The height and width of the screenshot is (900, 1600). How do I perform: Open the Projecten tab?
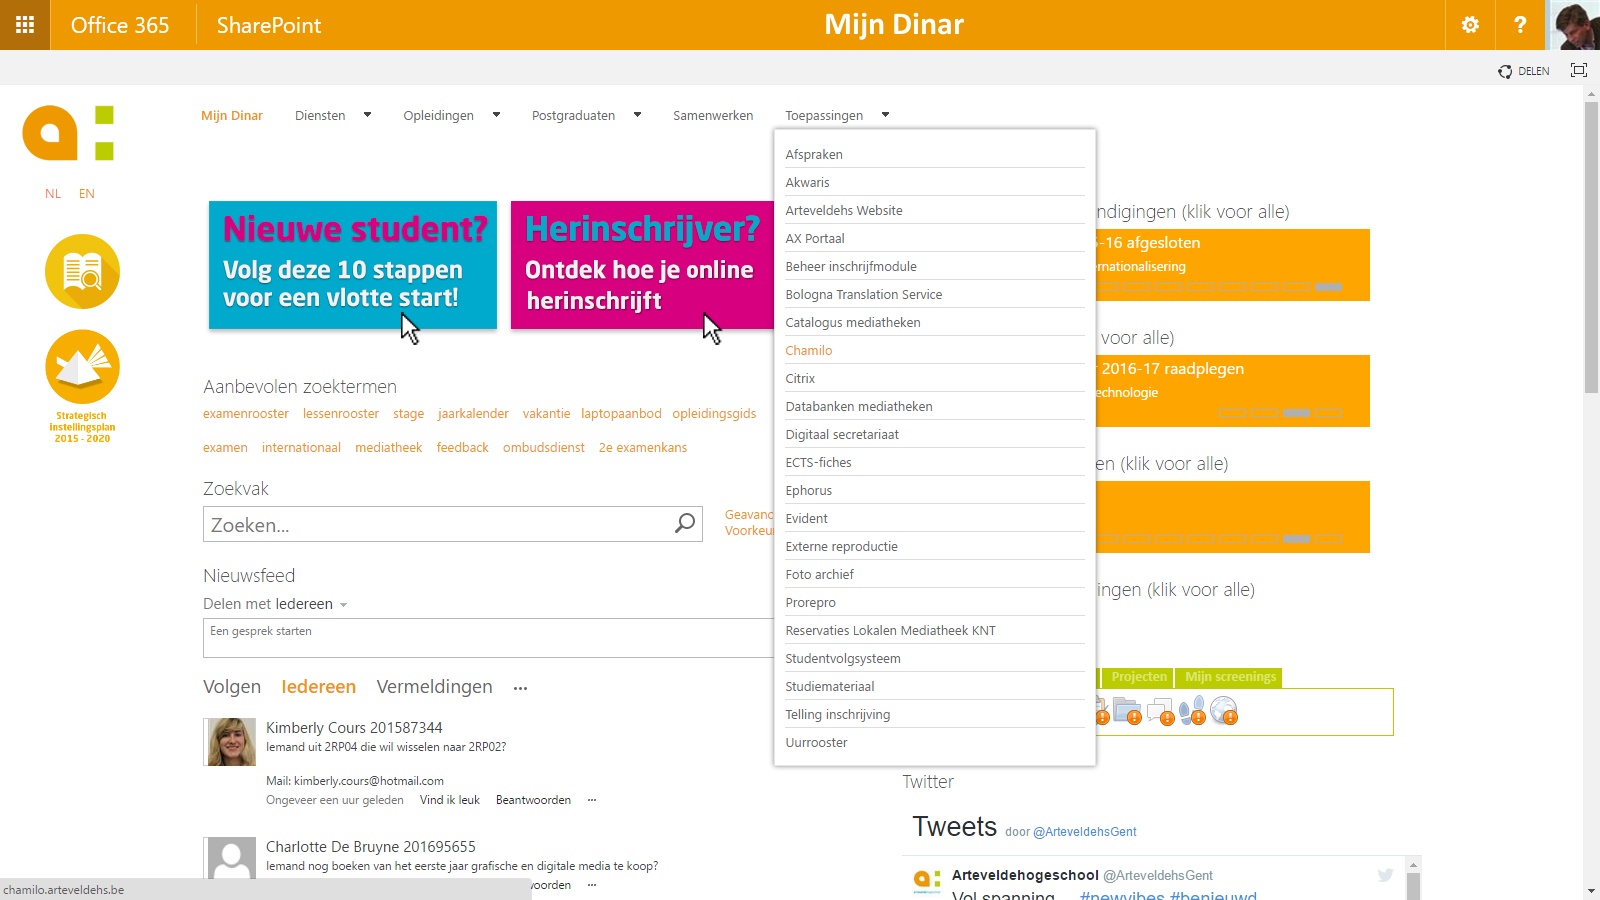pos(1138,677)
